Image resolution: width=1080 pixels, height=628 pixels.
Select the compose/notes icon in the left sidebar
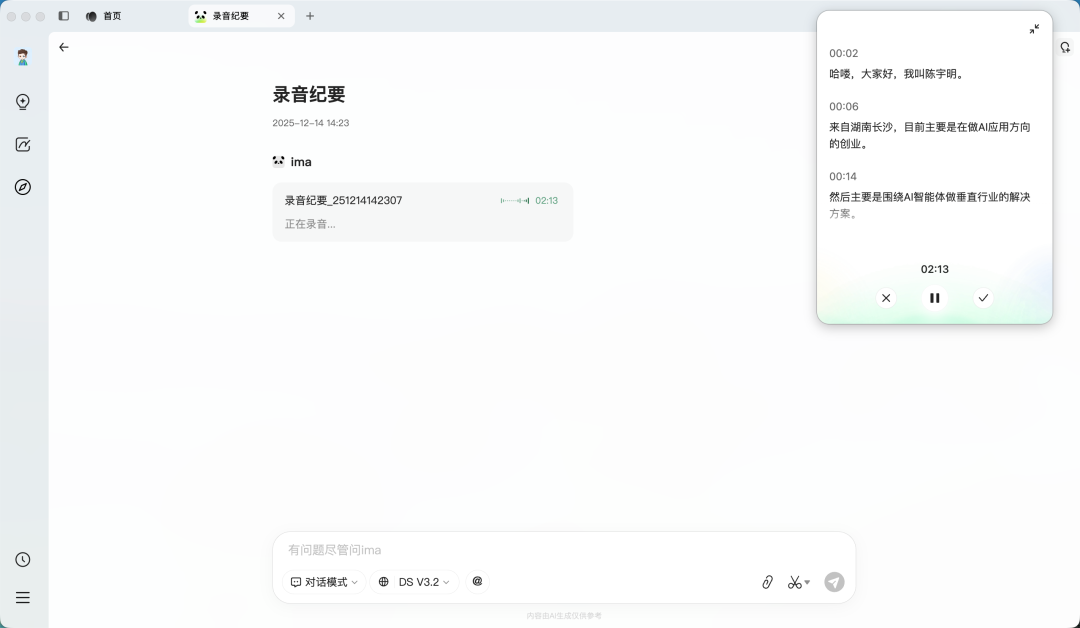23,144
